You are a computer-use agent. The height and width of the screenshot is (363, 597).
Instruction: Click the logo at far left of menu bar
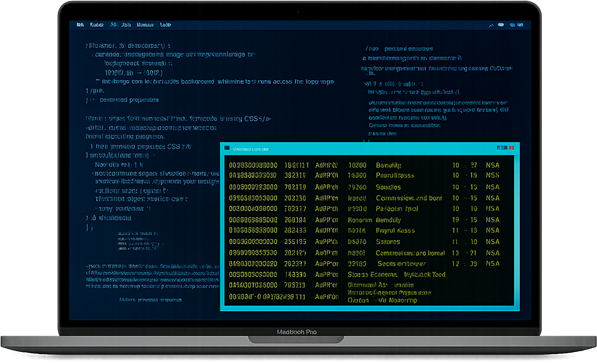(x=80, y=25)
